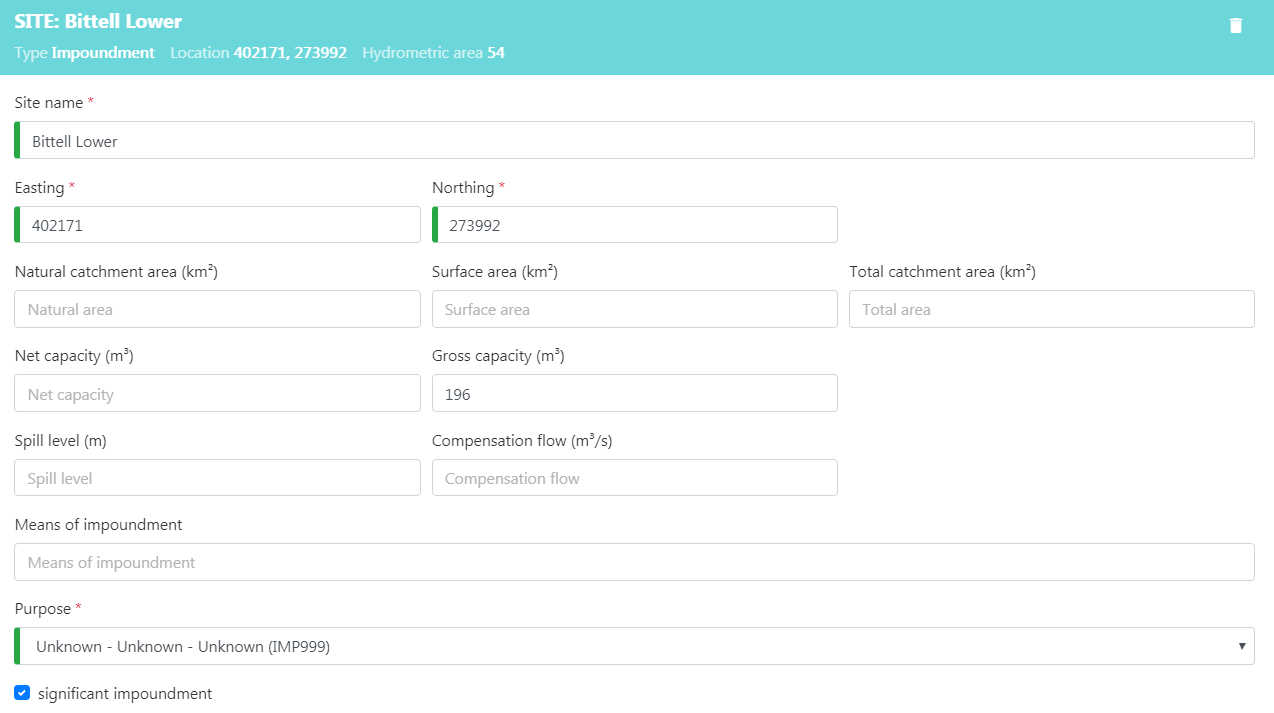This screenshot has width=1274, height=713.
Task: Click the trash delete icon in header
Action: (x=1236, y=26)
